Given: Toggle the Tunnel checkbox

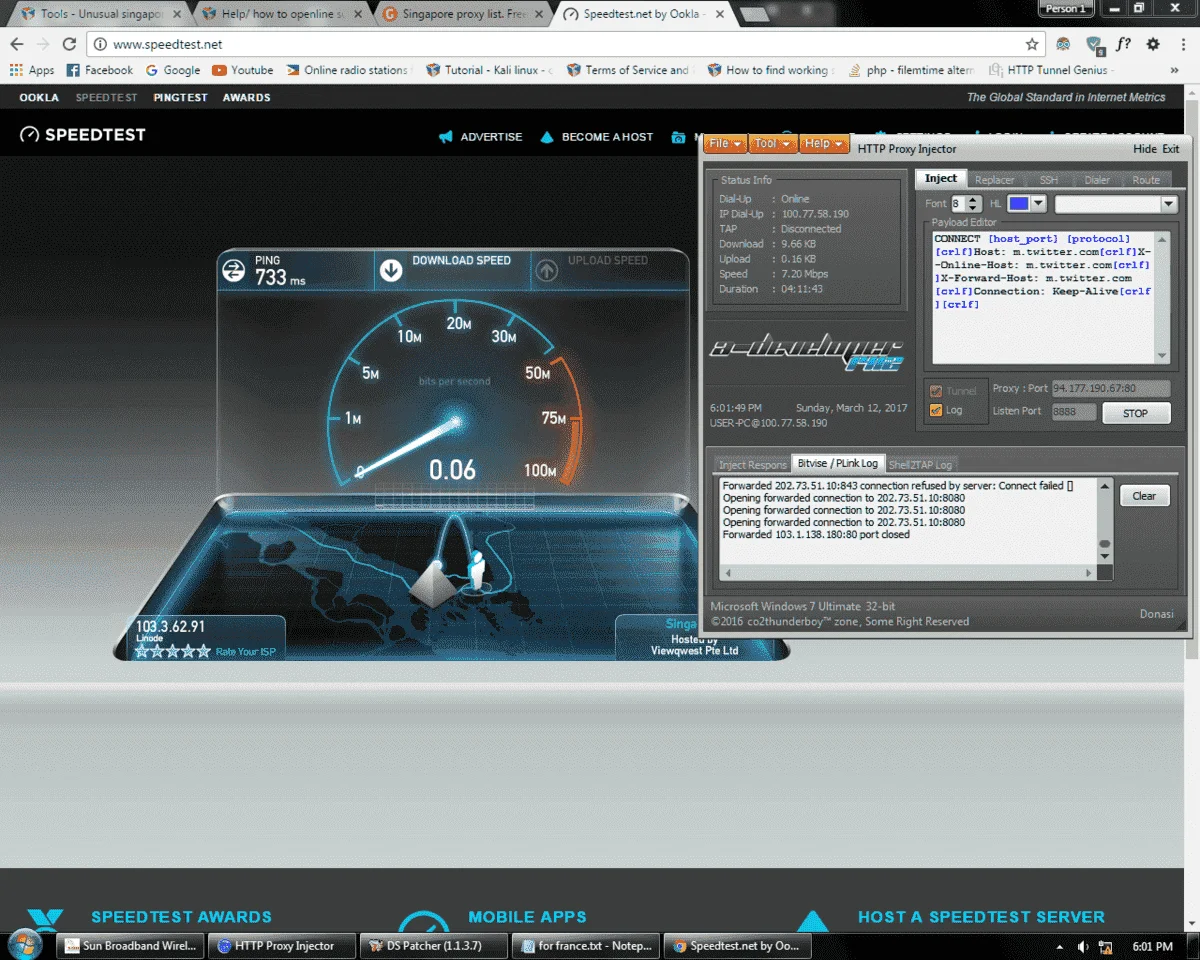Looking at the screenshot, I should [x=936, y=391].
